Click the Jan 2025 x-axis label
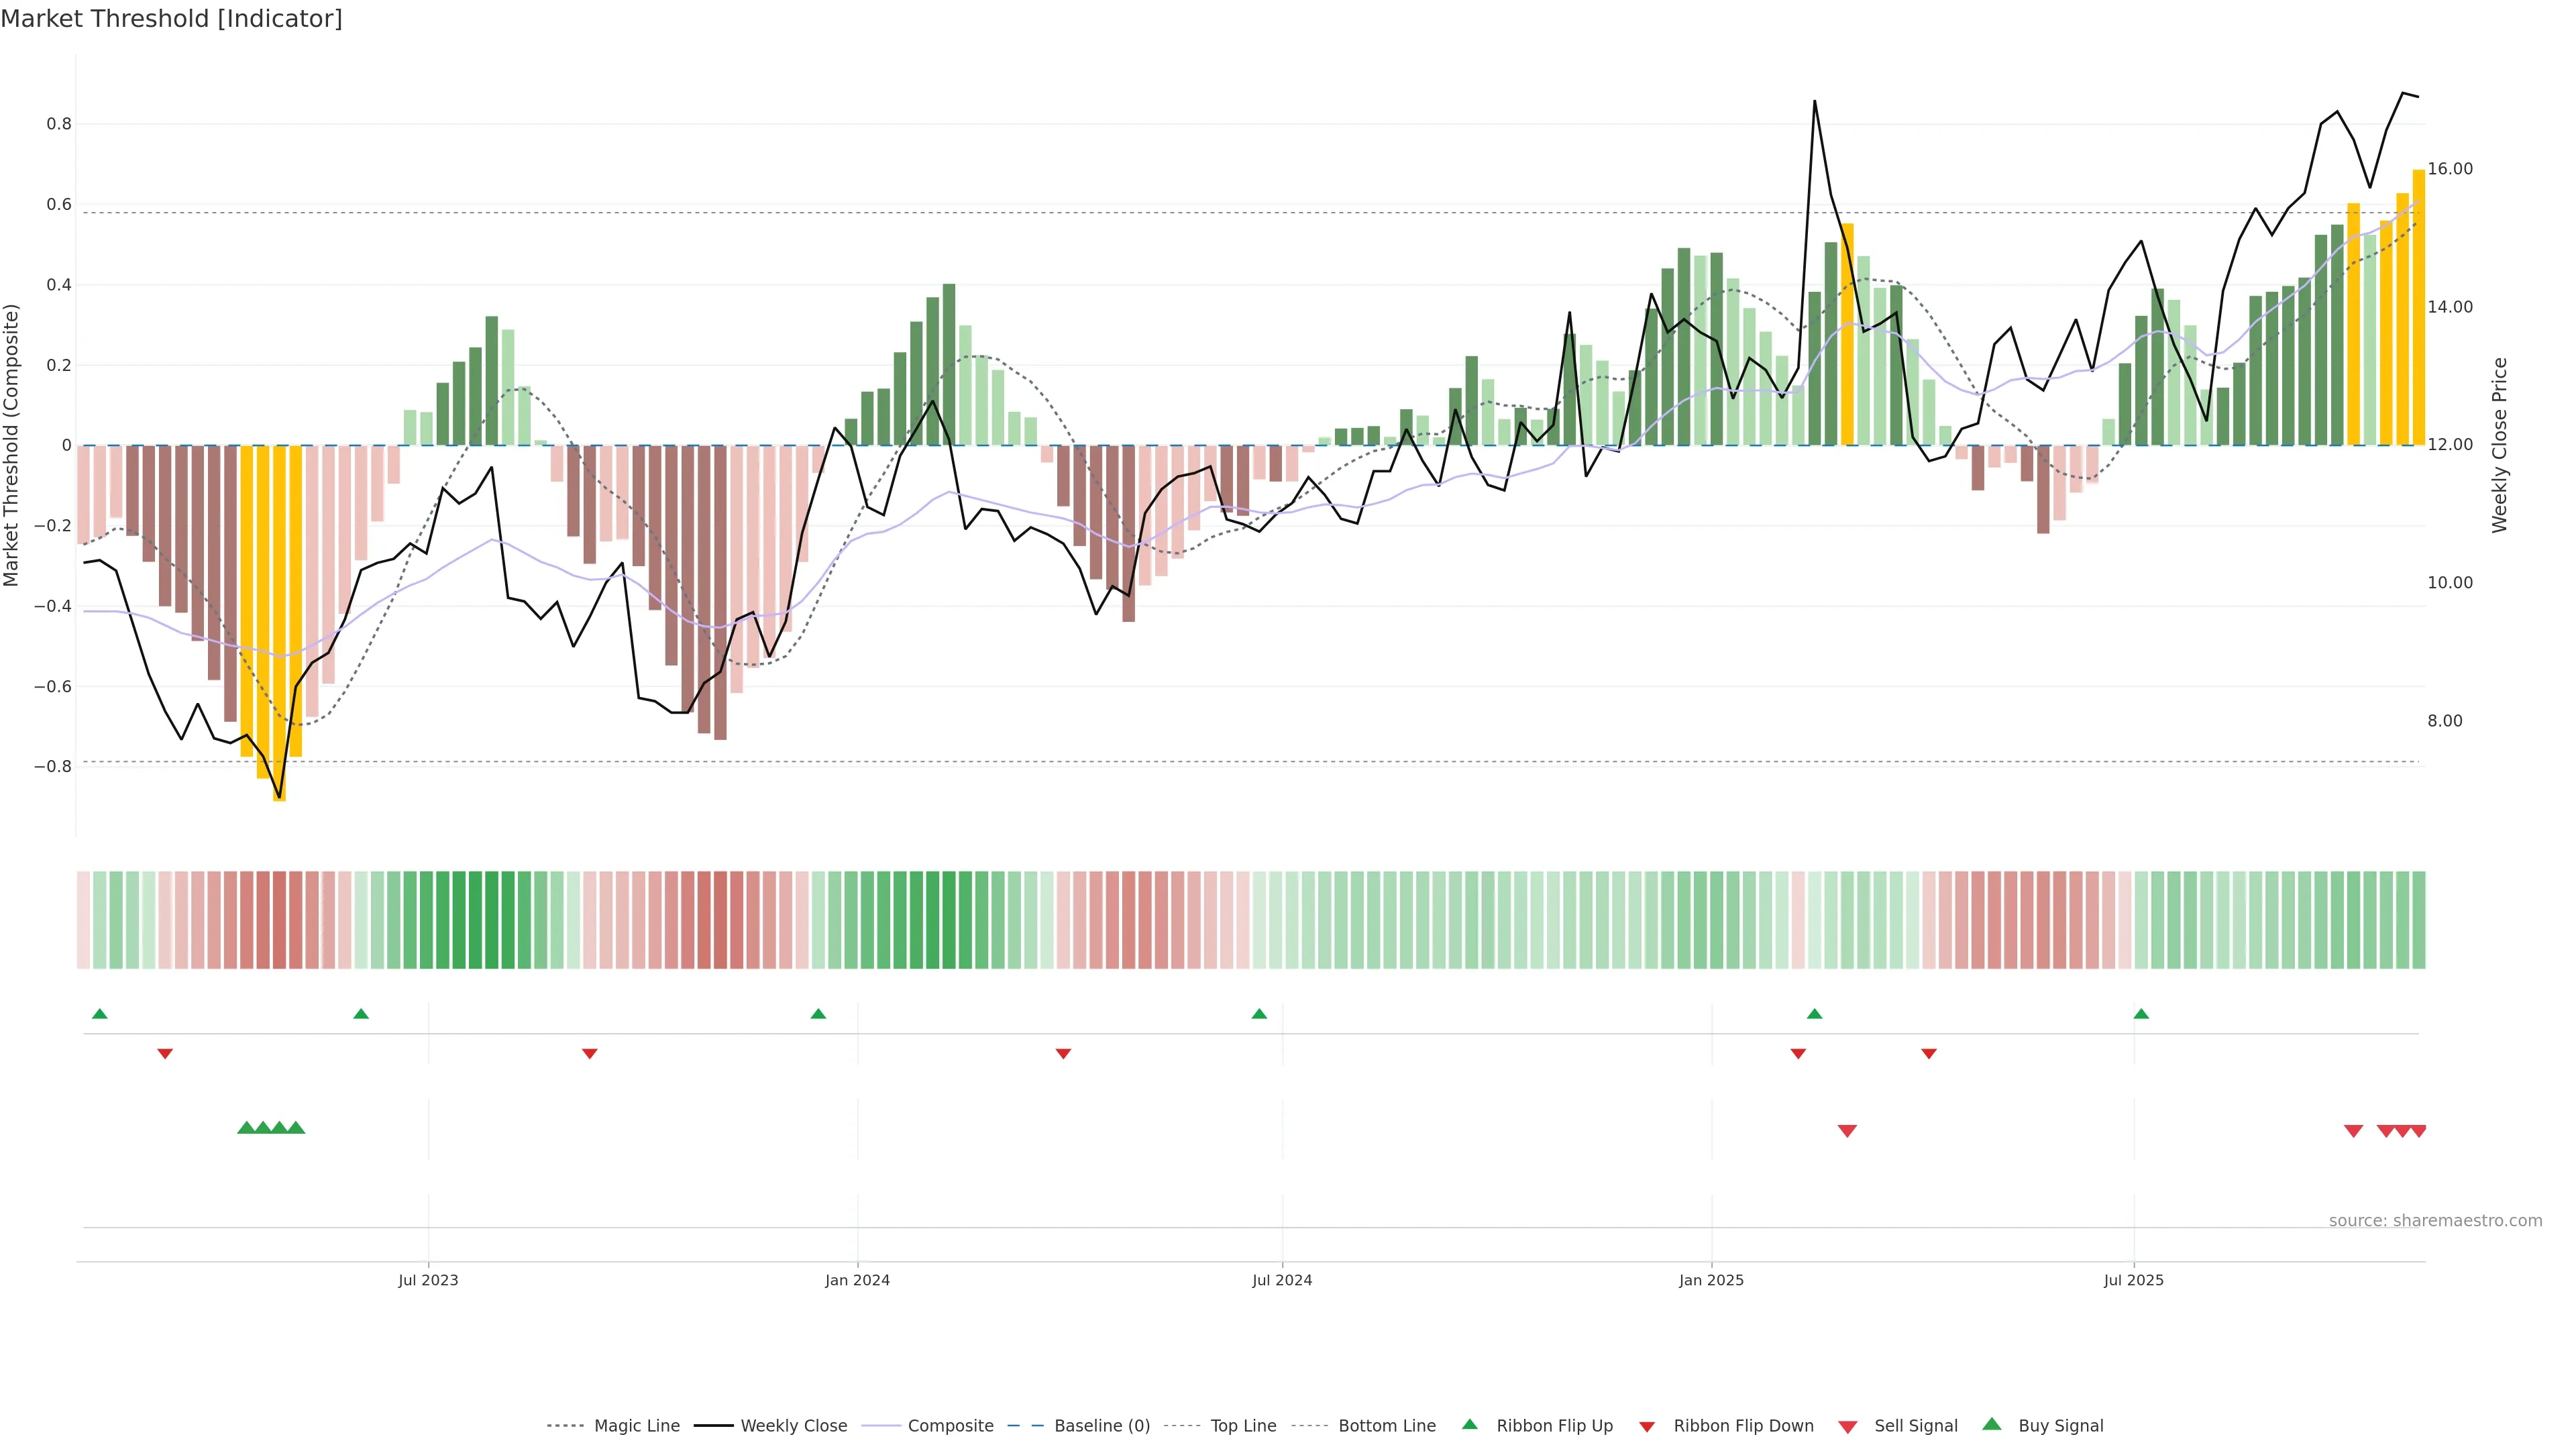The width and height of the screenshot is (2576, 1449). pyautogui.click(x=1711, y=1280)
